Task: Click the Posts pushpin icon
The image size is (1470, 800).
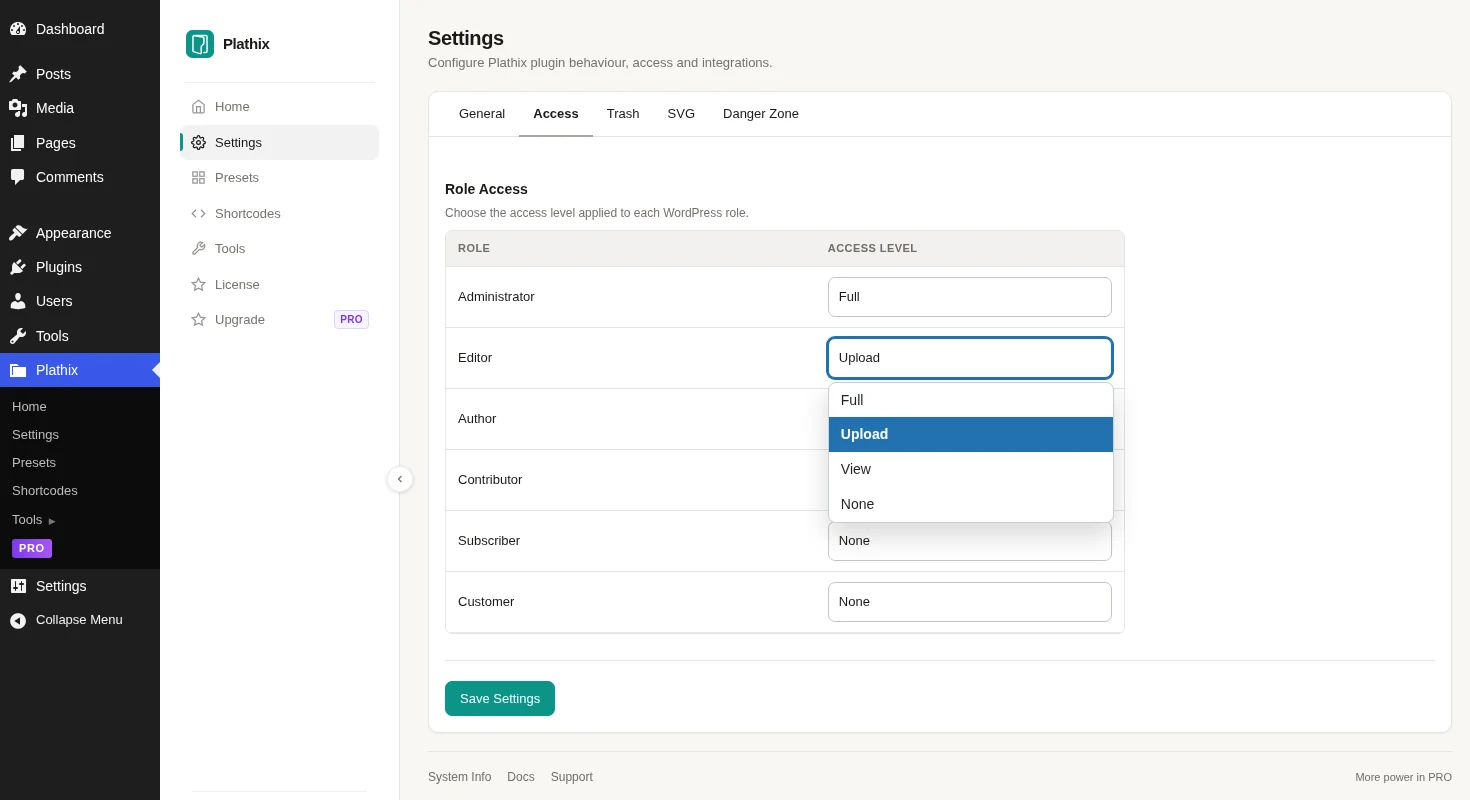Action: click(x=18, y=74)
